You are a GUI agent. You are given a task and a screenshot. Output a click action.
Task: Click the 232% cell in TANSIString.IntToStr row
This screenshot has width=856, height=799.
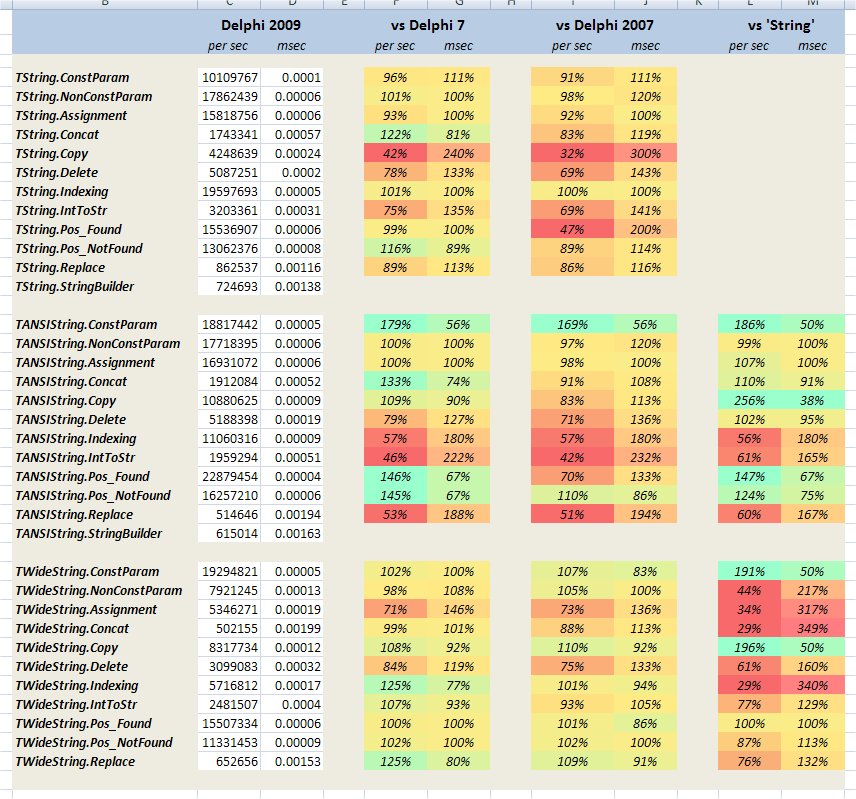[x=645, y=457]
